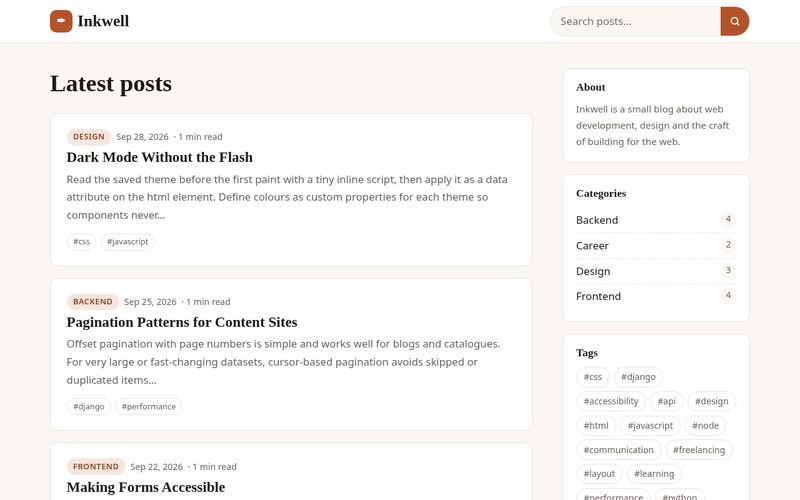
Task: Click the #django tag in Tags panel
Action: click(x=638, y=377)
